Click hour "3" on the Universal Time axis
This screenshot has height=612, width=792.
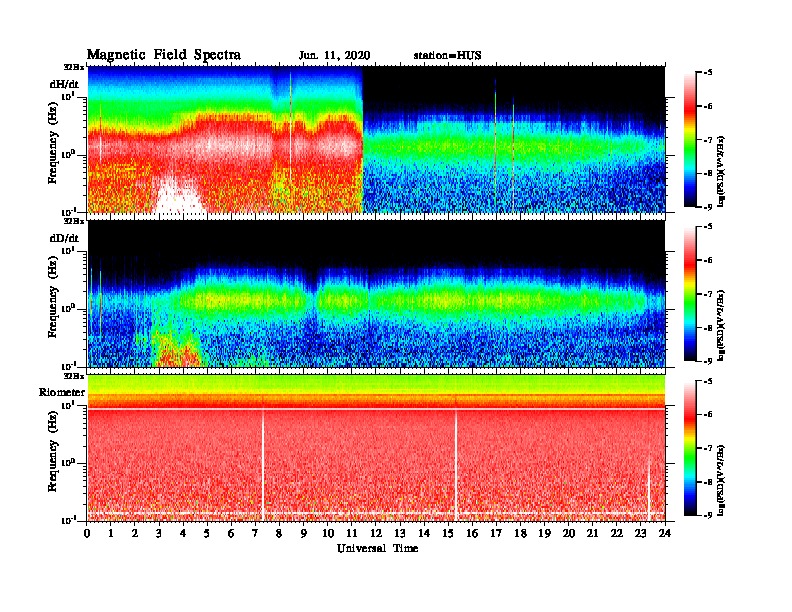[x=159, y=534]
